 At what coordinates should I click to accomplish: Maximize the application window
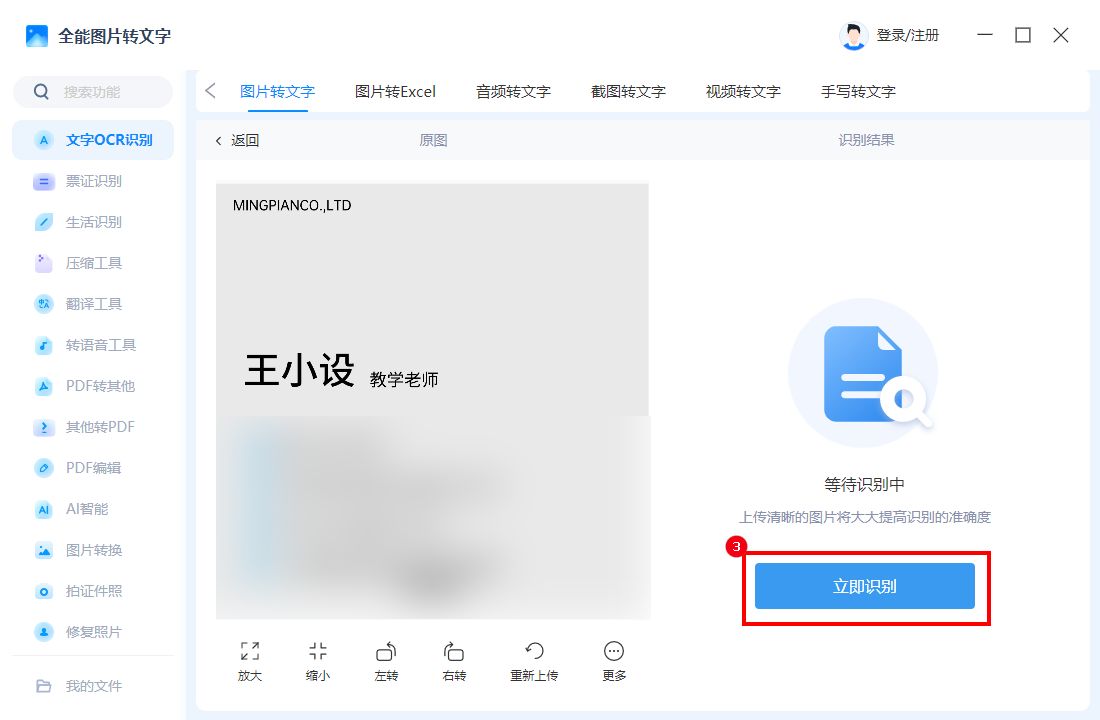click(x=1023, y=35)
